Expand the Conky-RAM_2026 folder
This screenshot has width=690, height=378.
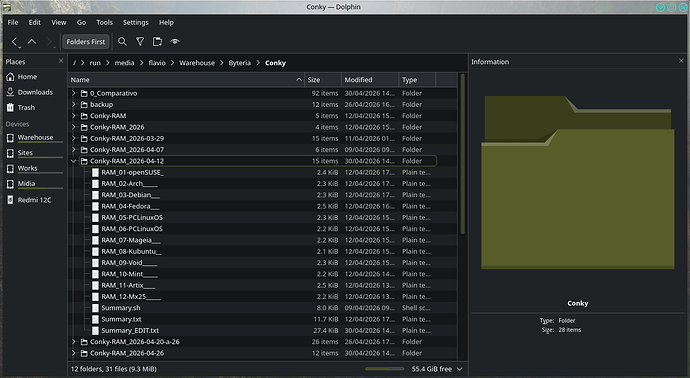pyautogui.click(x=74, y=127)
